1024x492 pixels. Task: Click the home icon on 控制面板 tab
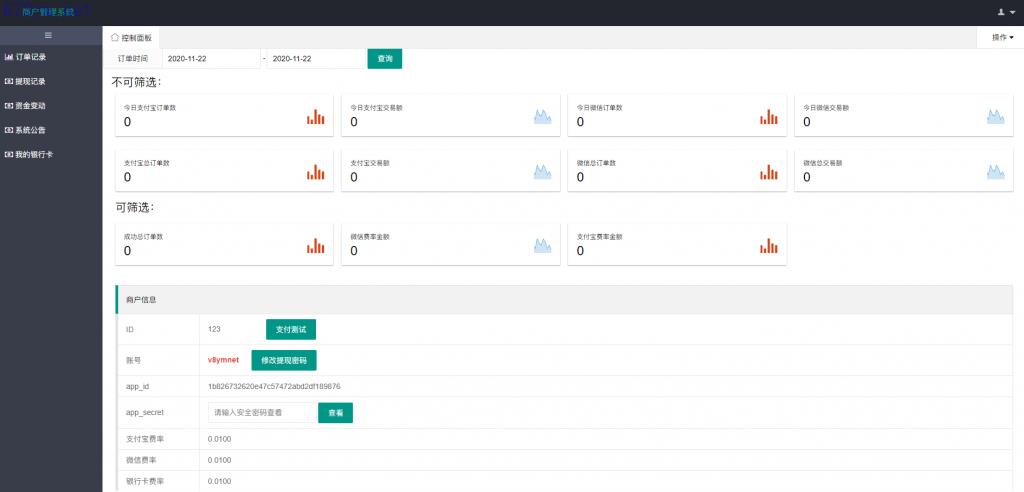click(115, 37)
